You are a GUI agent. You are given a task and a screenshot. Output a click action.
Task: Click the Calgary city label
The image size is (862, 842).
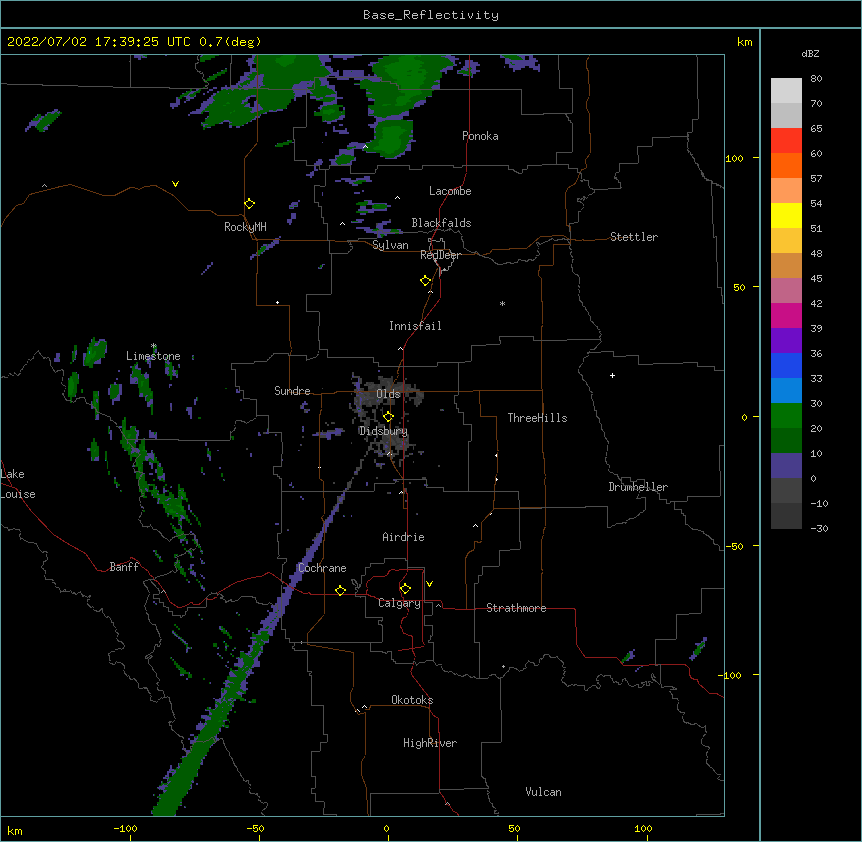pos(399,603)
